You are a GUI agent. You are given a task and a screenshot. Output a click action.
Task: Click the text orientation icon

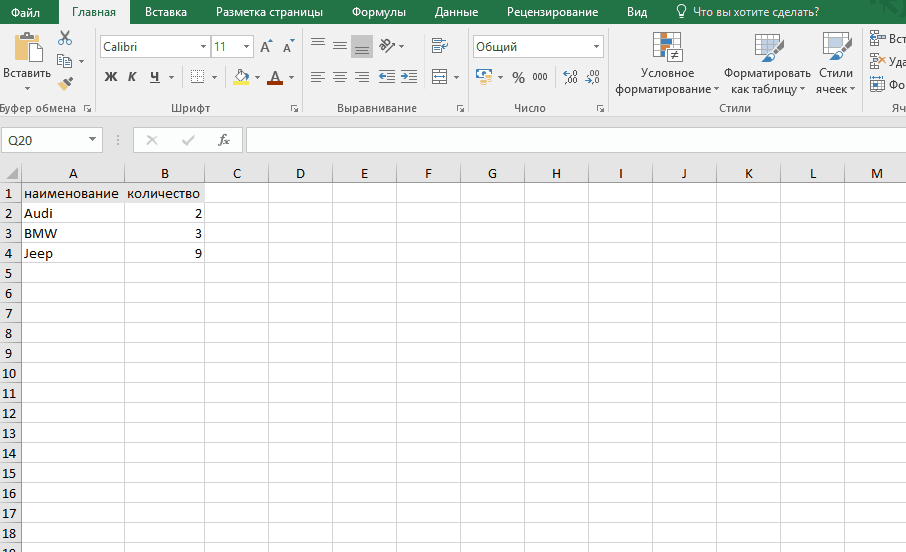[x=387, y=46]
